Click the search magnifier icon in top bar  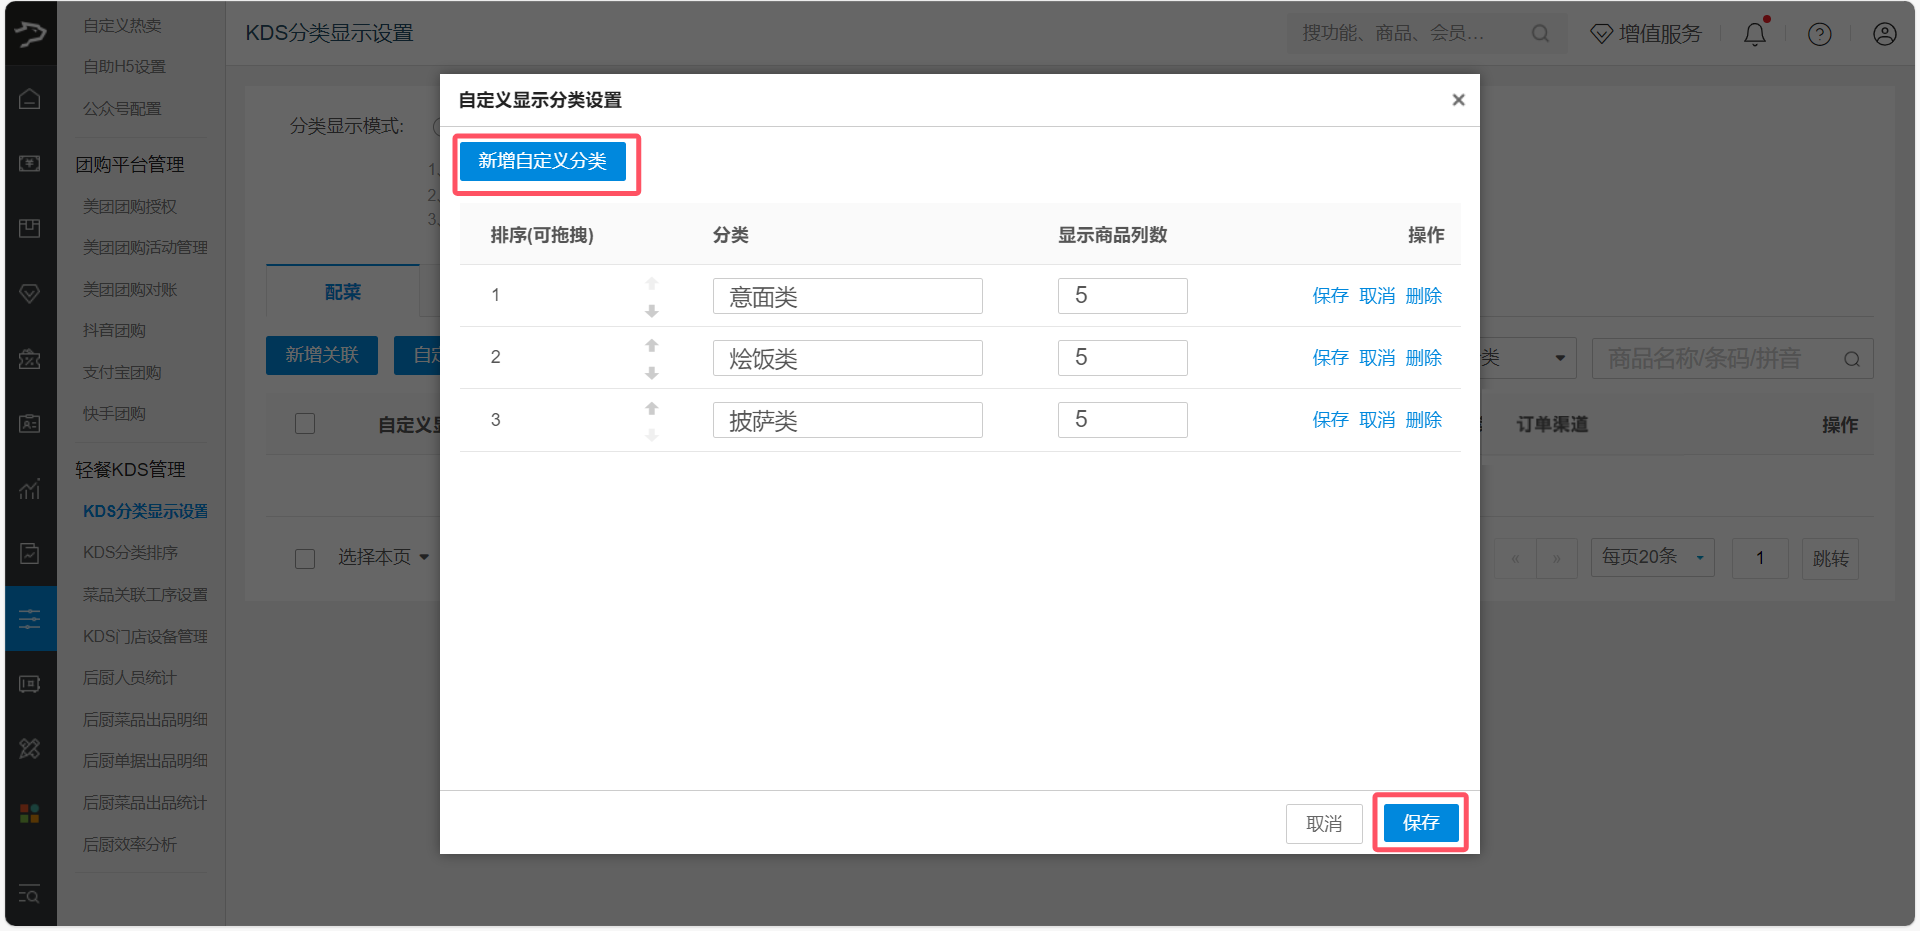[x=1540, y=34]
